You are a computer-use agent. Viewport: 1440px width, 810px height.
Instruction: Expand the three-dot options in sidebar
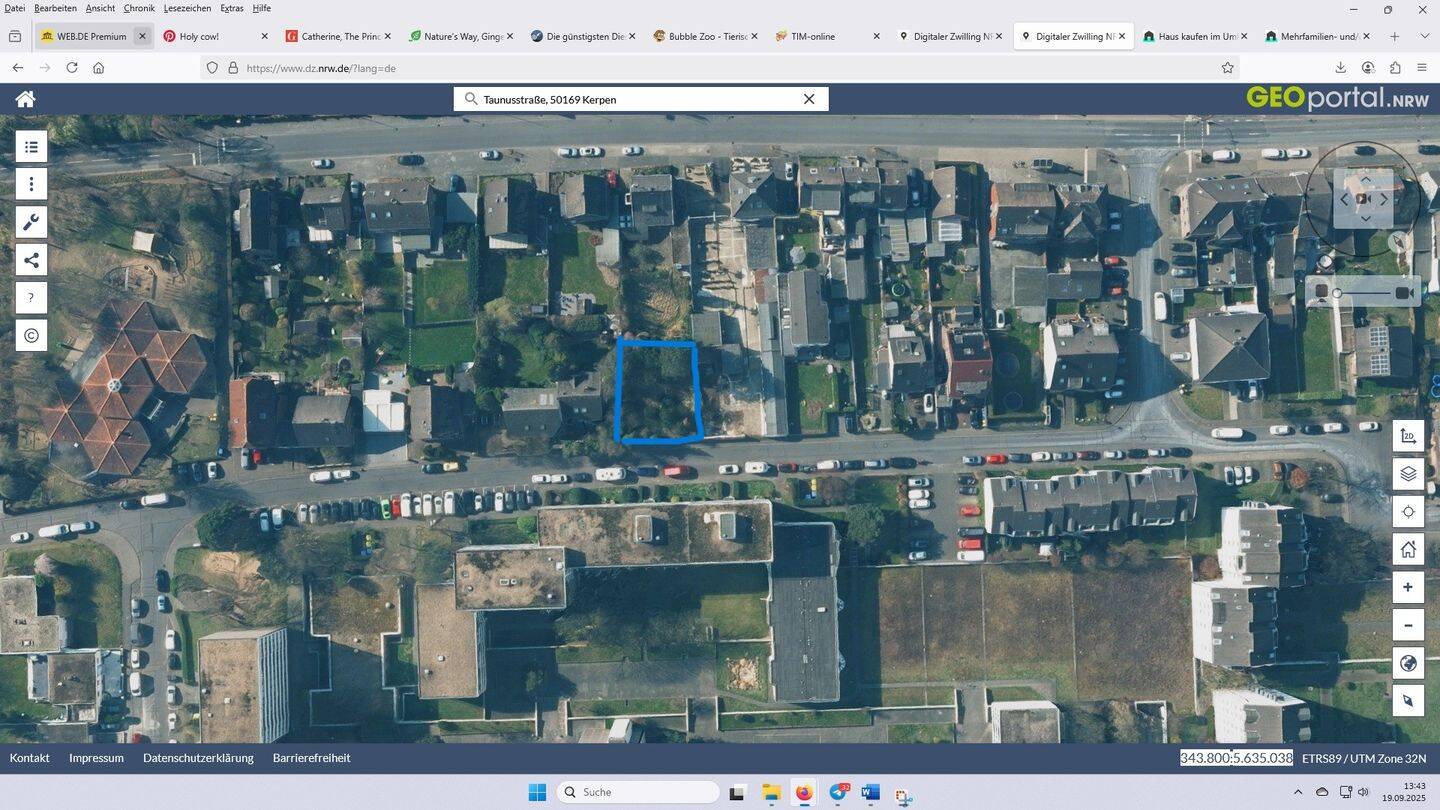click(30, 184)
